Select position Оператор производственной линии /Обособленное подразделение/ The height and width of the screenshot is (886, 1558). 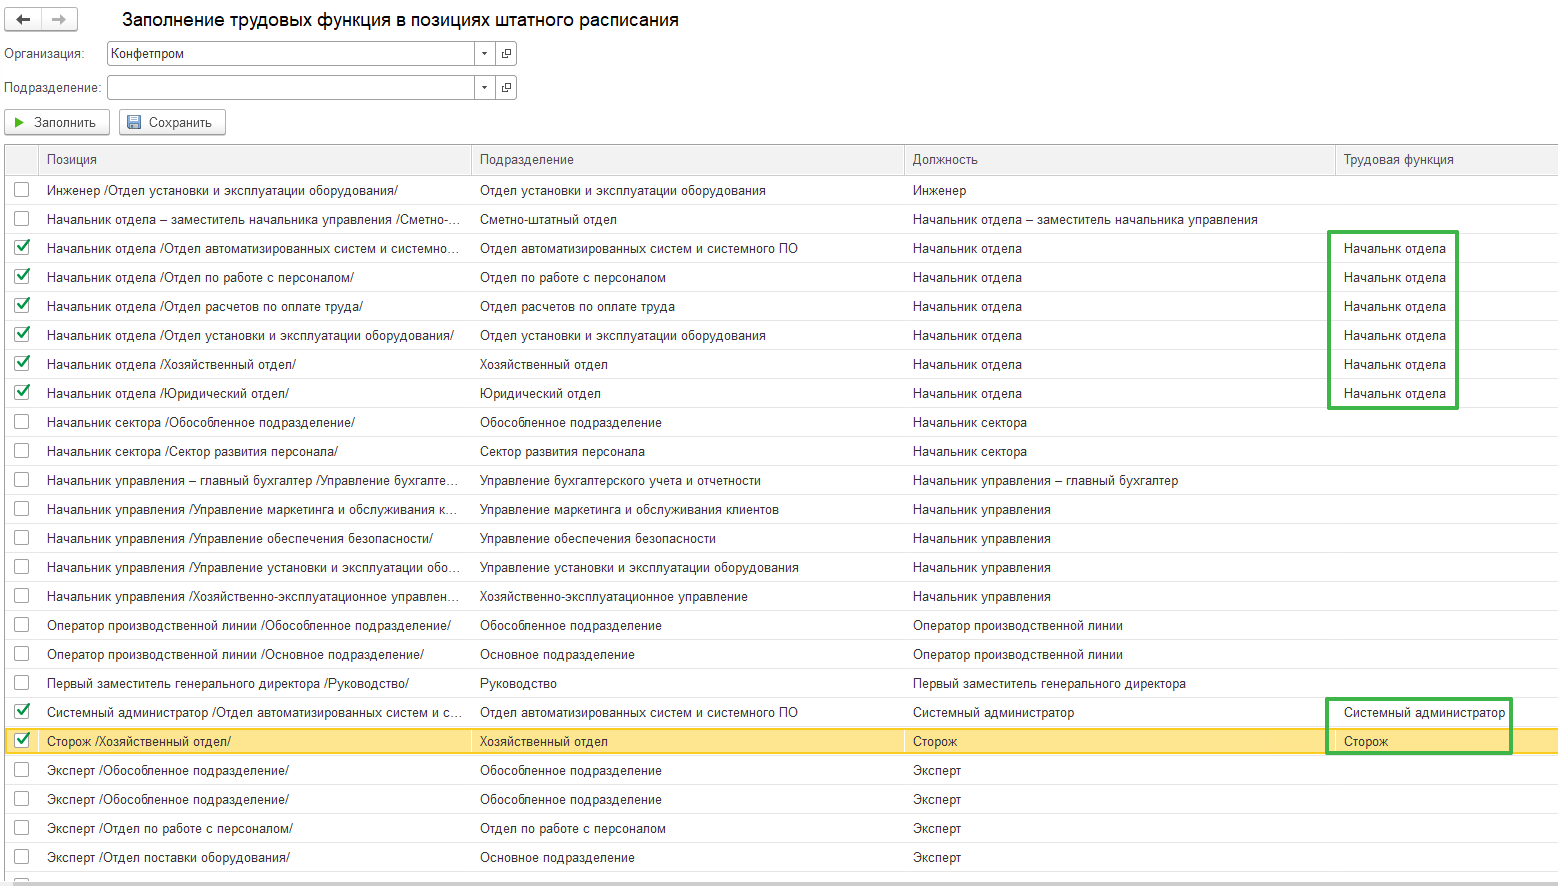249,626
